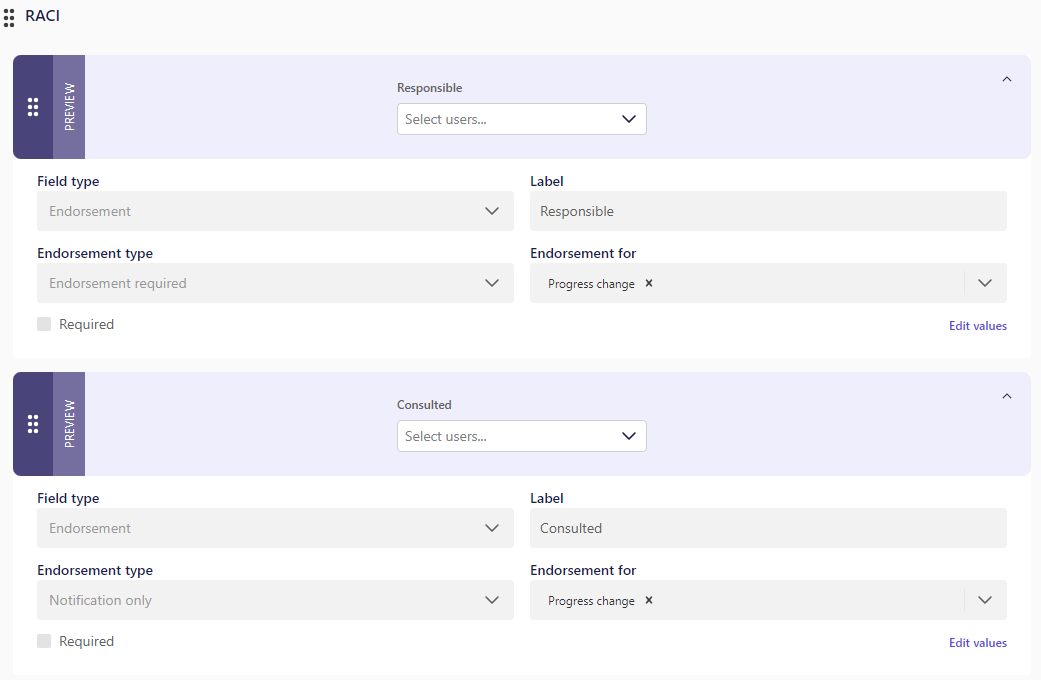Click Edit values in the Responsible section

(x=977, y=325)
